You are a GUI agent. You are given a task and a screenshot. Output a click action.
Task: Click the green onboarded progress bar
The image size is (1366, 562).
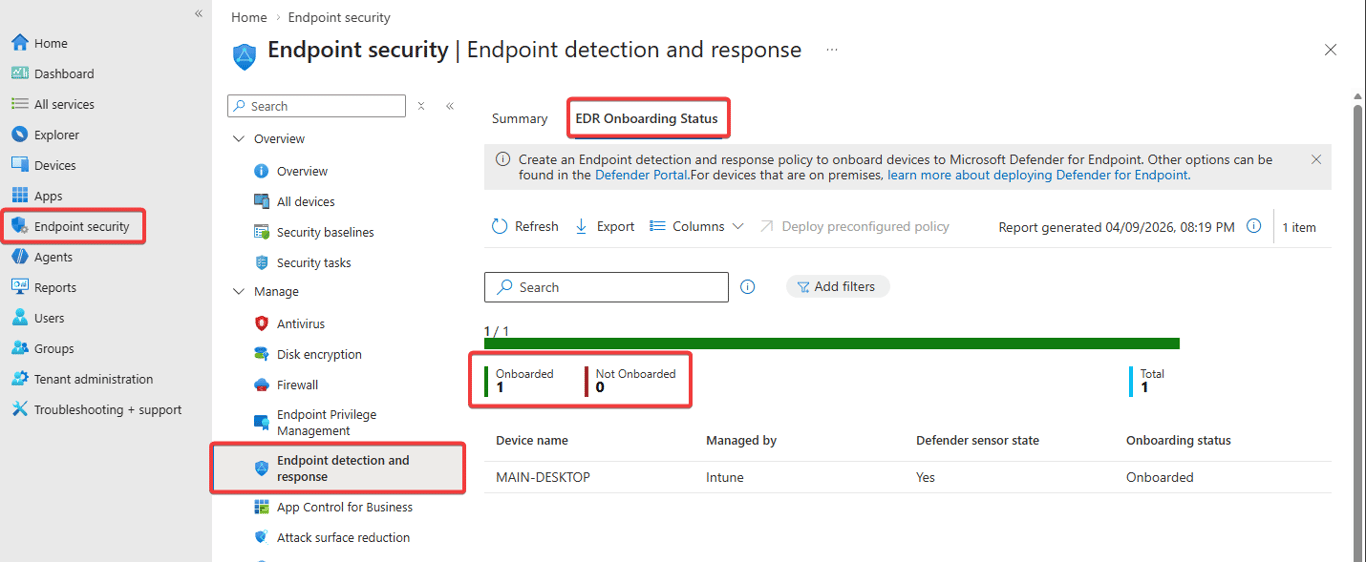[x=832, y=343]
